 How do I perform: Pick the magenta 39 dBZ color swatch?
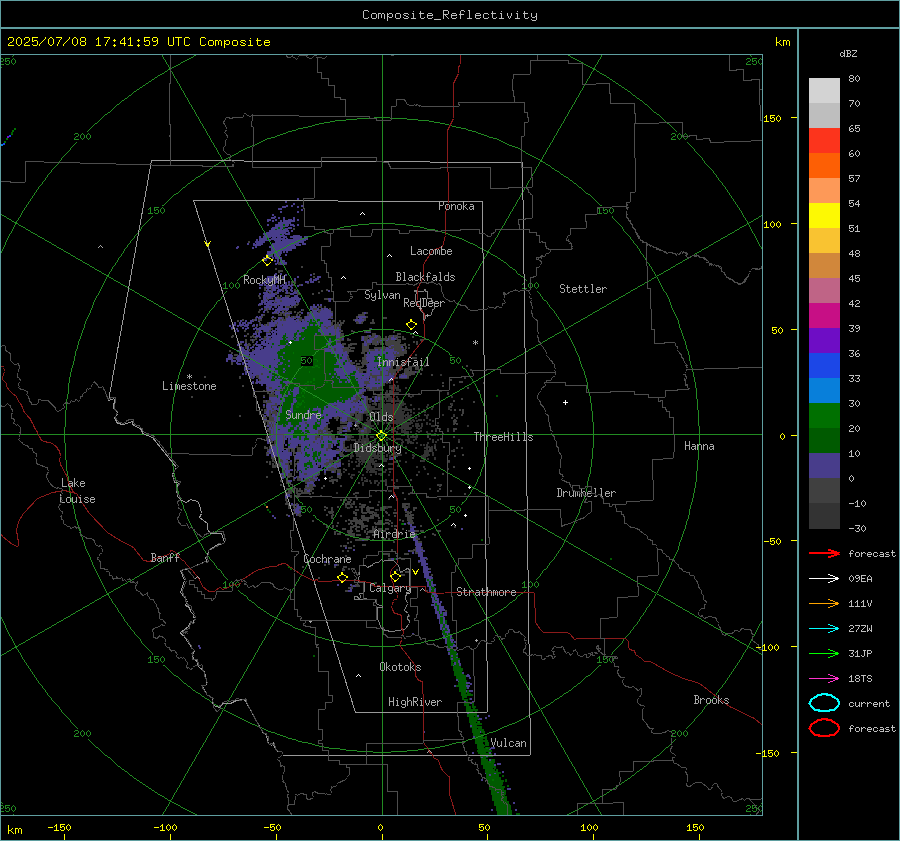824,316
